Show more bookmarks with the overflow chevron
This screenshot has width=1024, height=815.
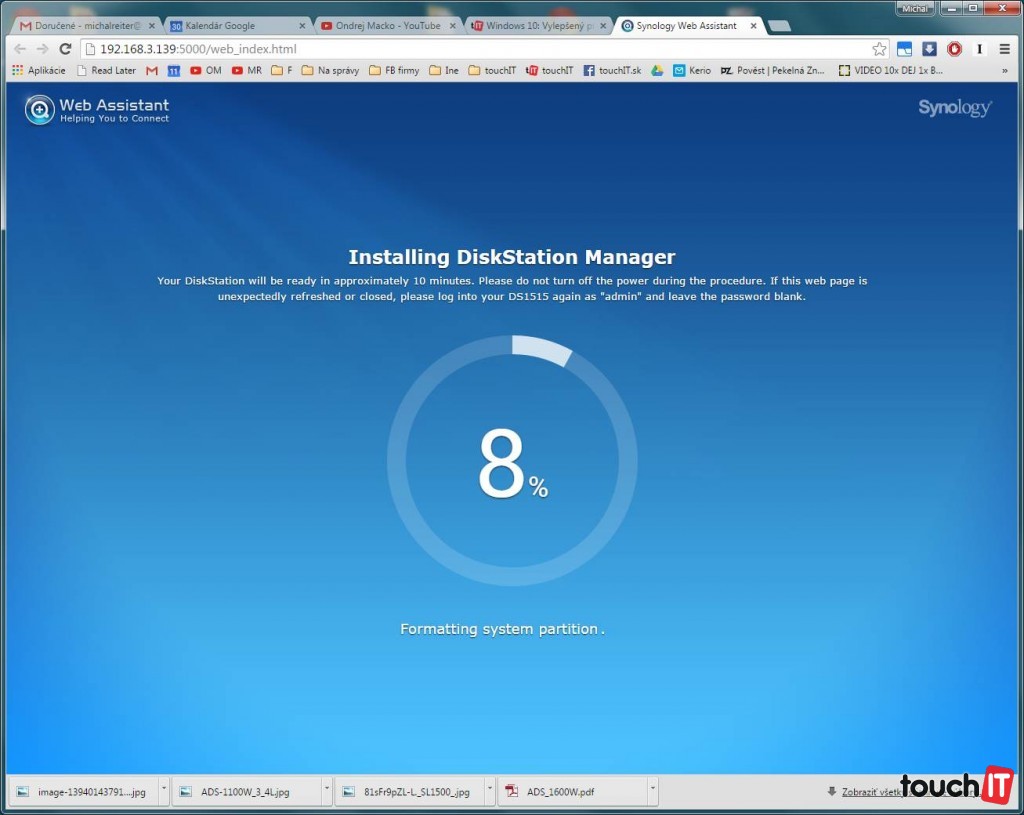point(1004,71)
